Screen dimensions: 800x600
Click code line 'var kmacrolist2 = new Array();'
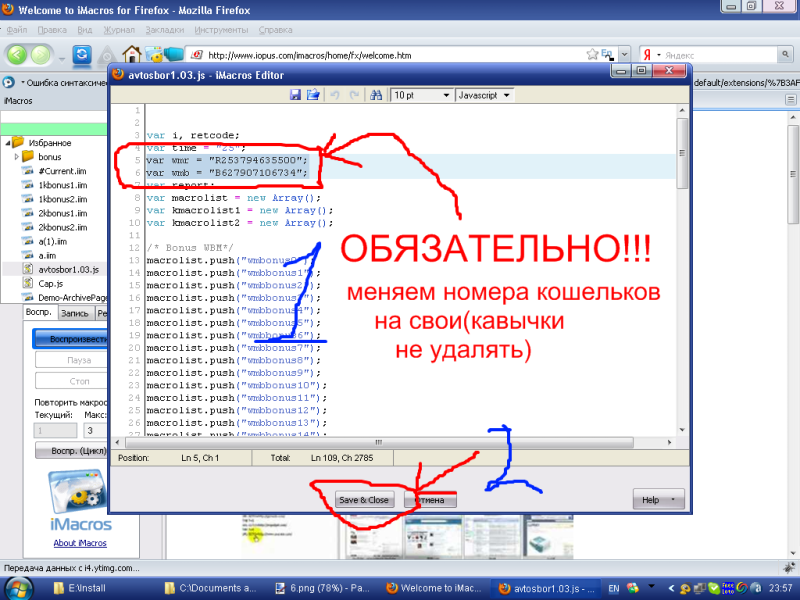click(x=240, y=223)
